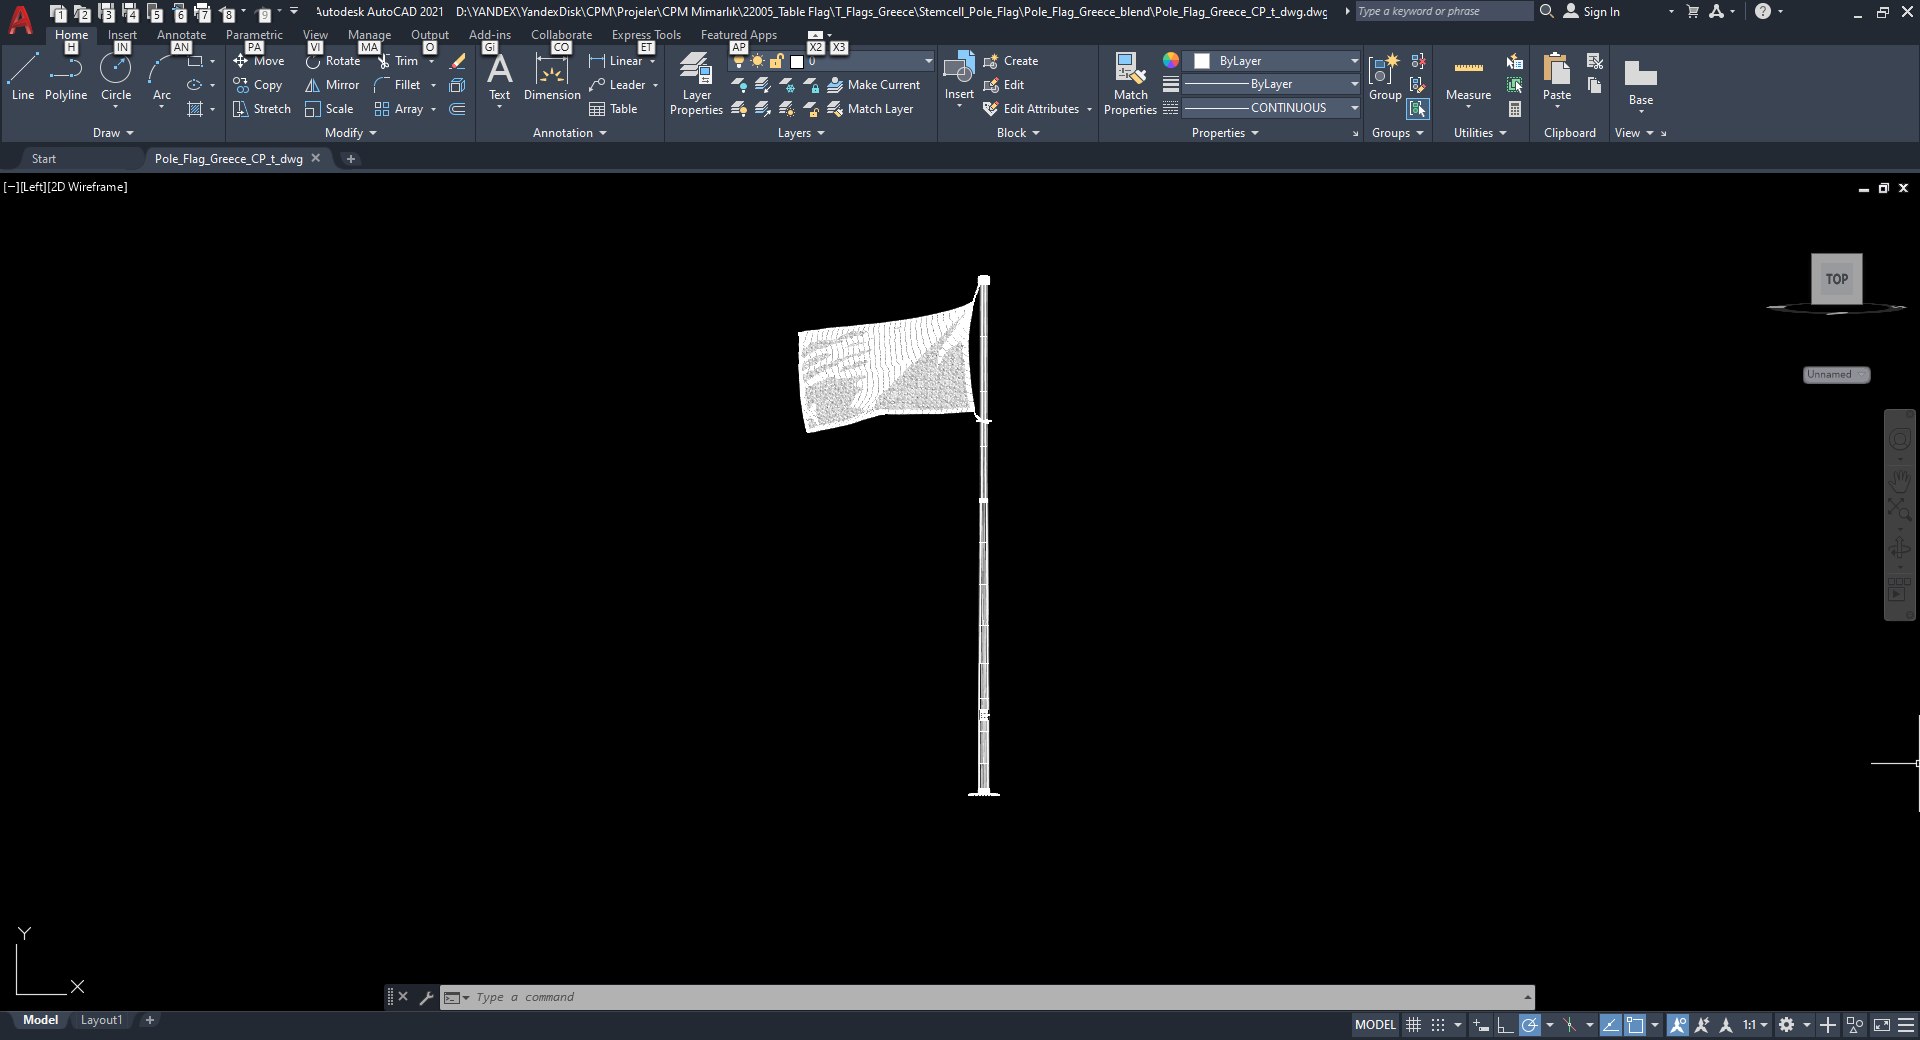This screenshot has height=1040, width=1920.
Task: Open the Quick Calculator icon
Action: [1515, 109]
